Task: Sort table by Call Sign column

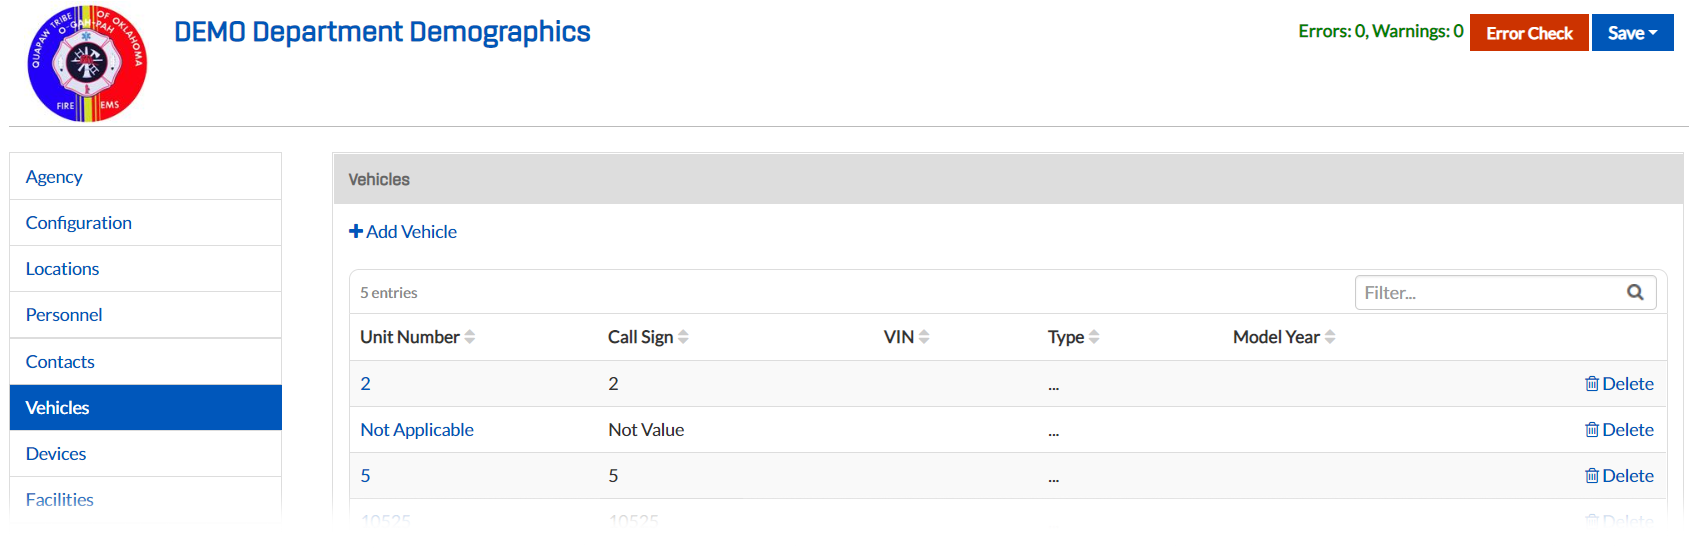Action: pyautogui.click(x=648, y=337)
